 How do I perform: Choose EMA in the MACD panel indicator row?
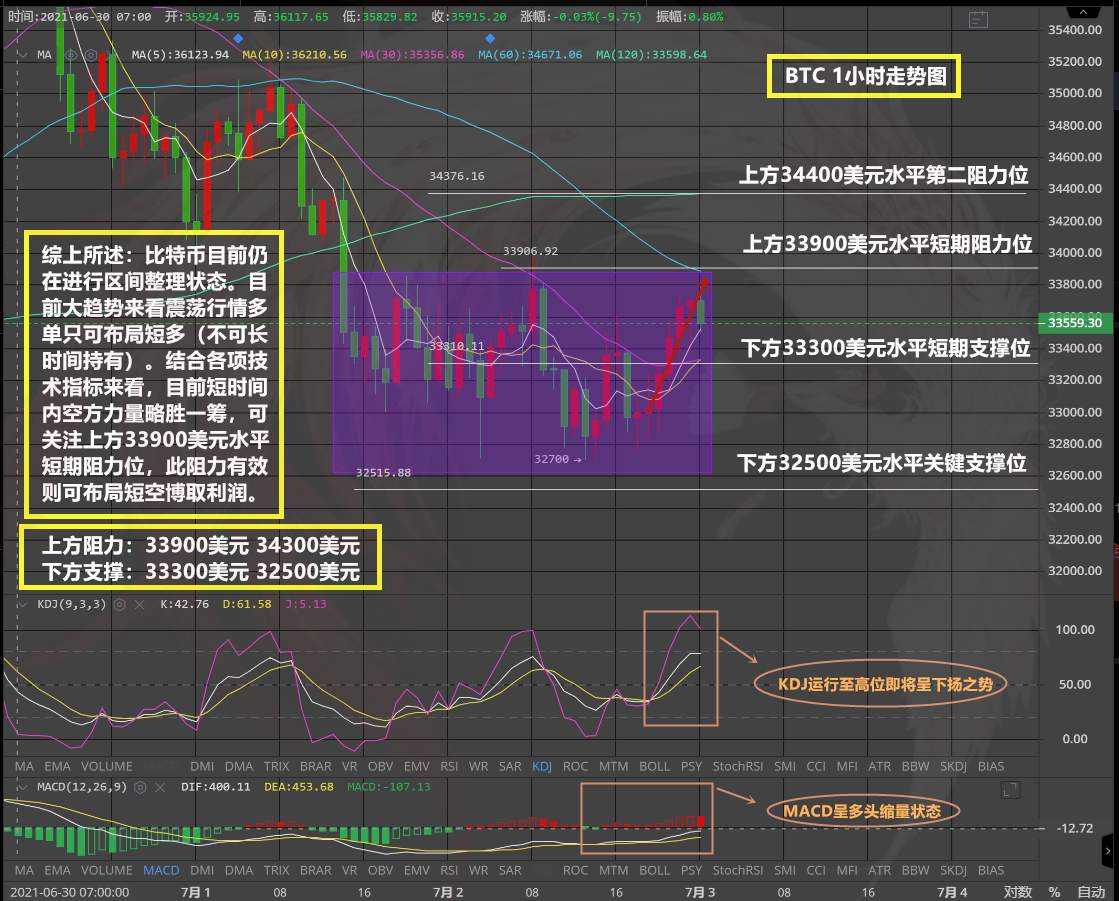pyautogui.click(x=57, y=870)
